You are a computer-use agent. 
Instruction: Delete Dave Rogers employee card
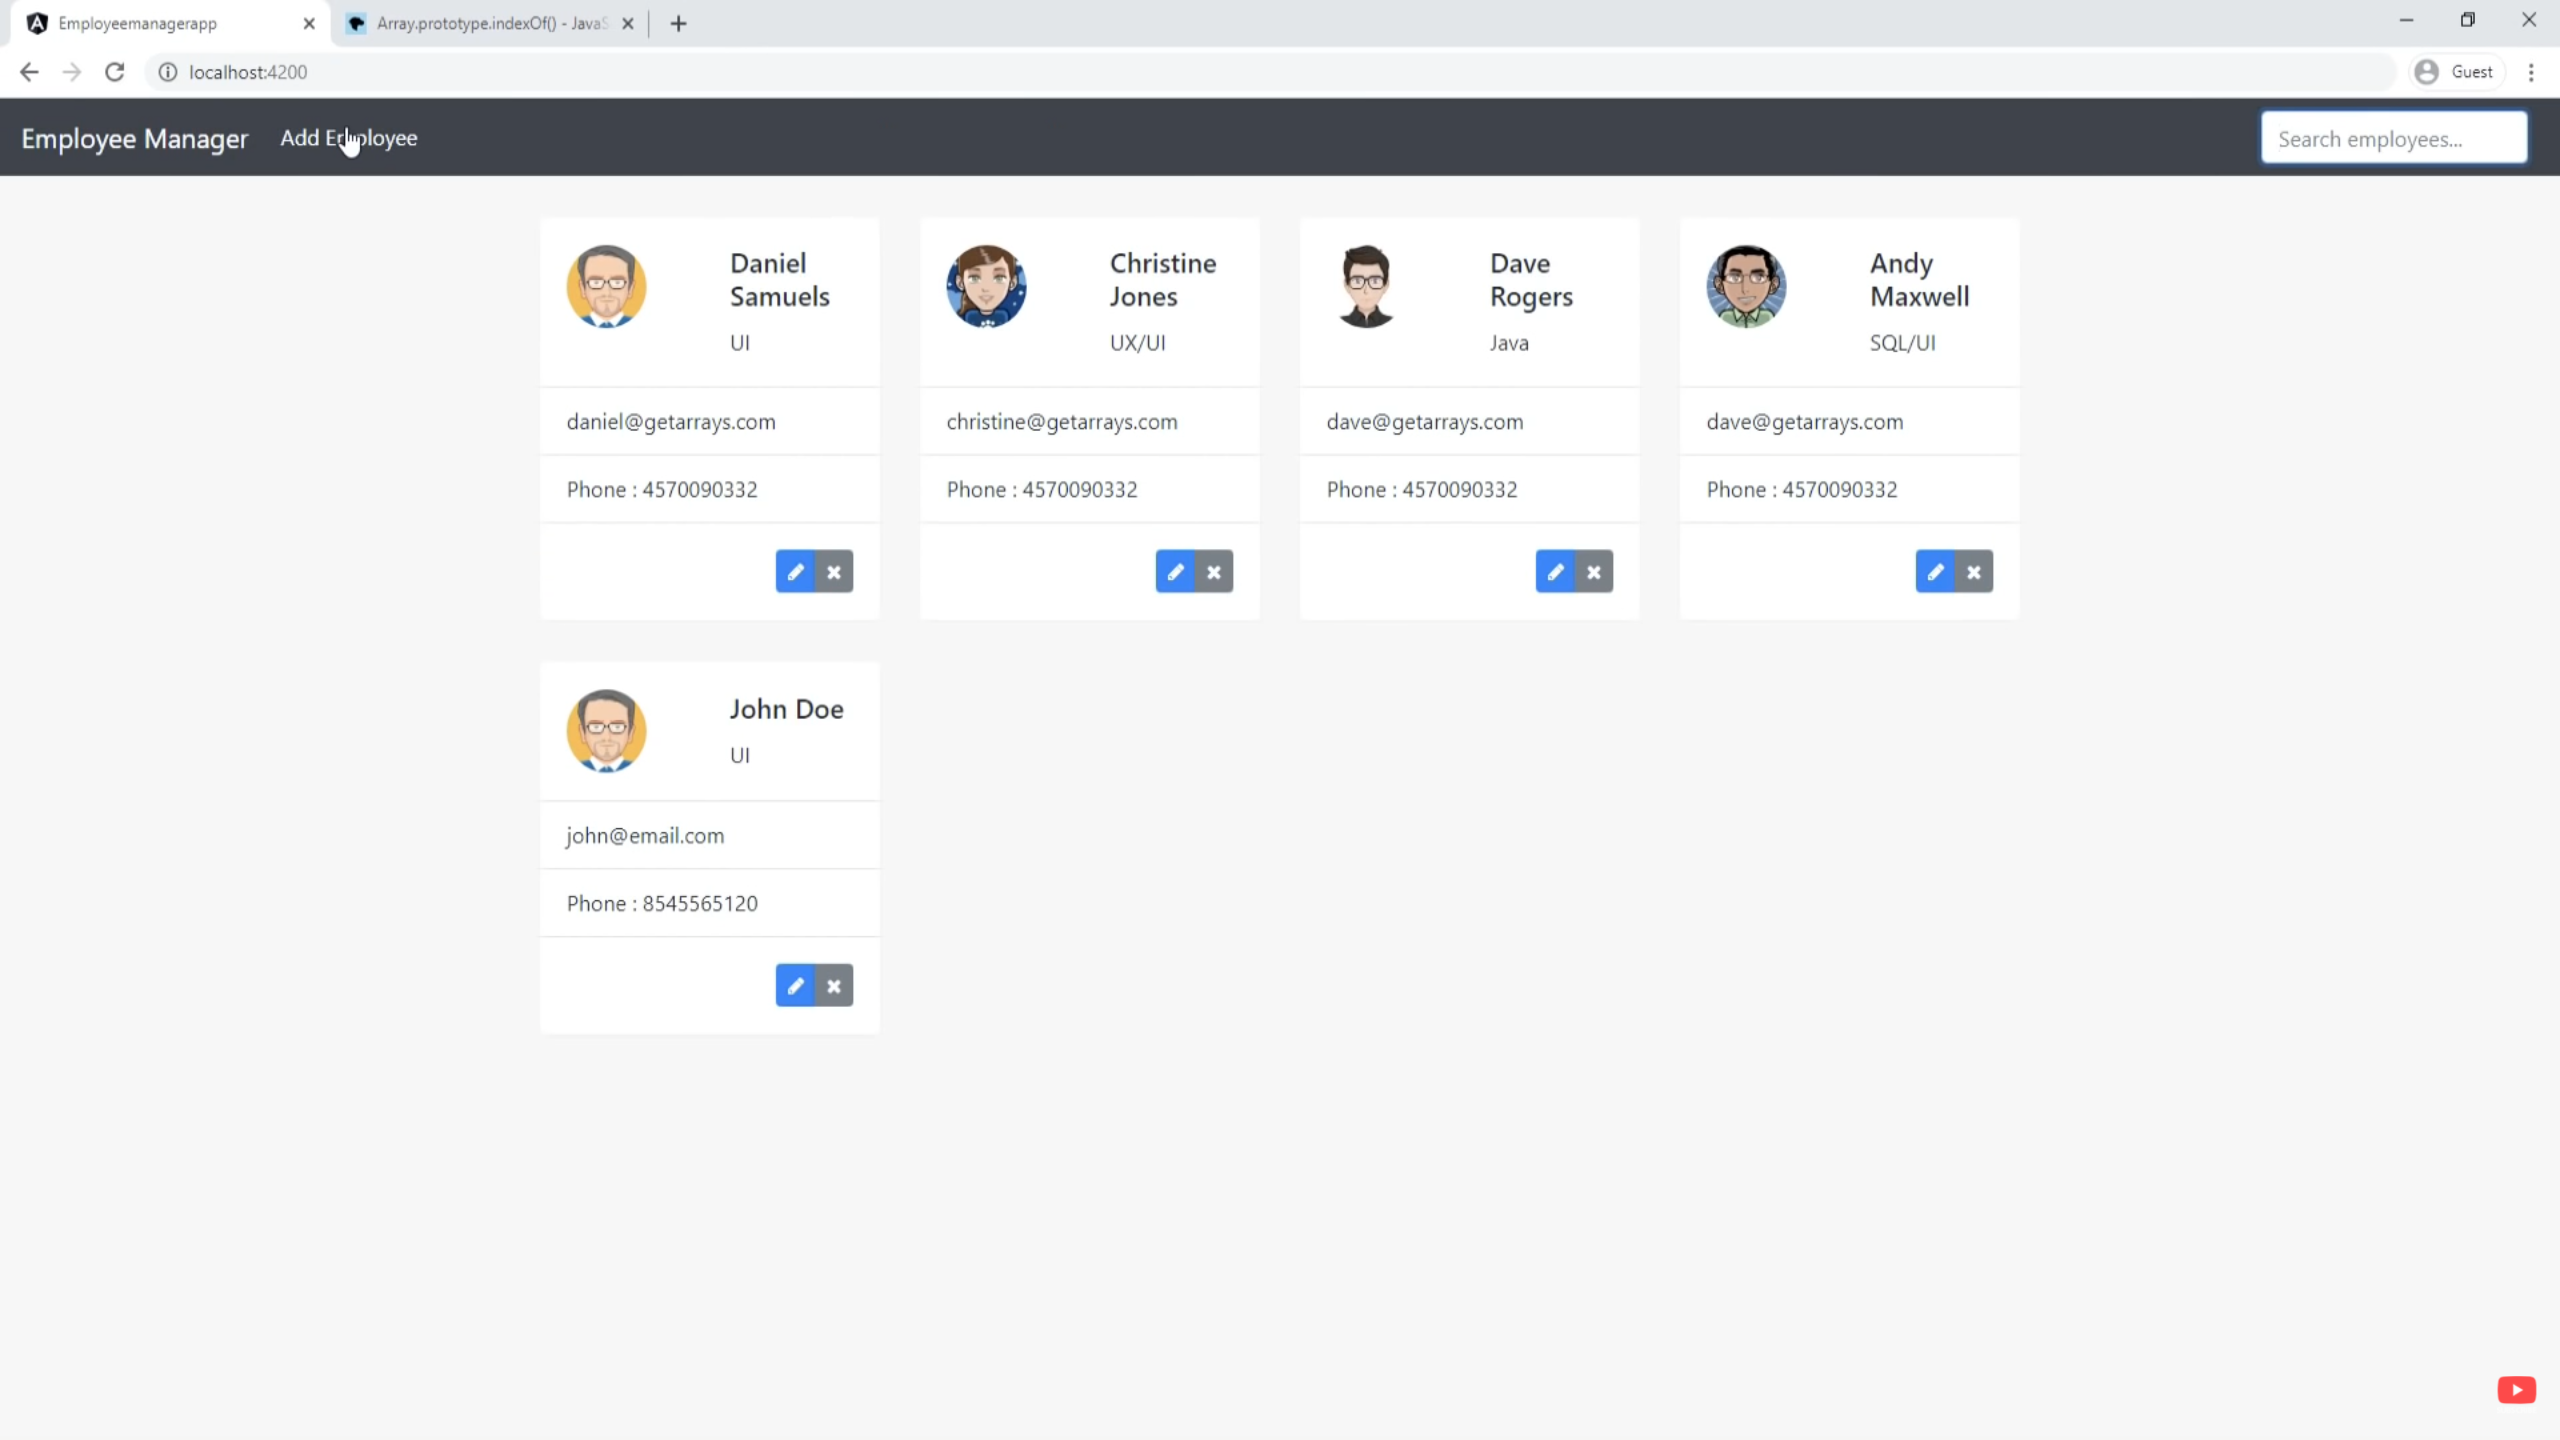pos(1594,572)
